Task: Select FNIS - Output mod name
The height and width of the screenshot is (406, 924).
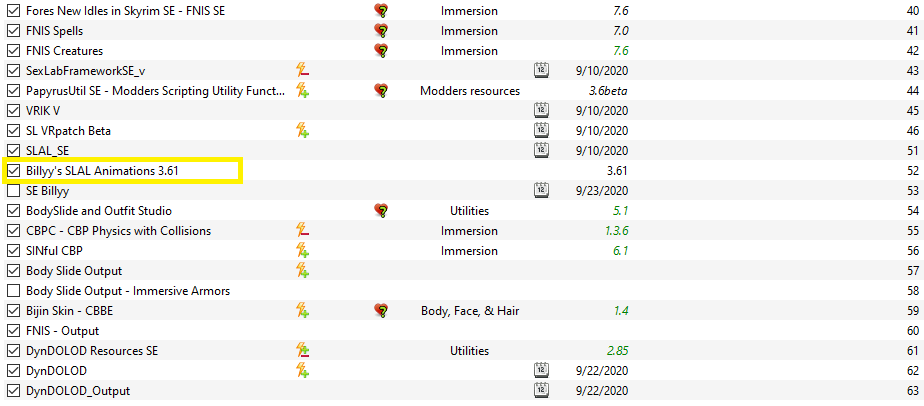Action: pyautogui.click(x=62, y=331)
